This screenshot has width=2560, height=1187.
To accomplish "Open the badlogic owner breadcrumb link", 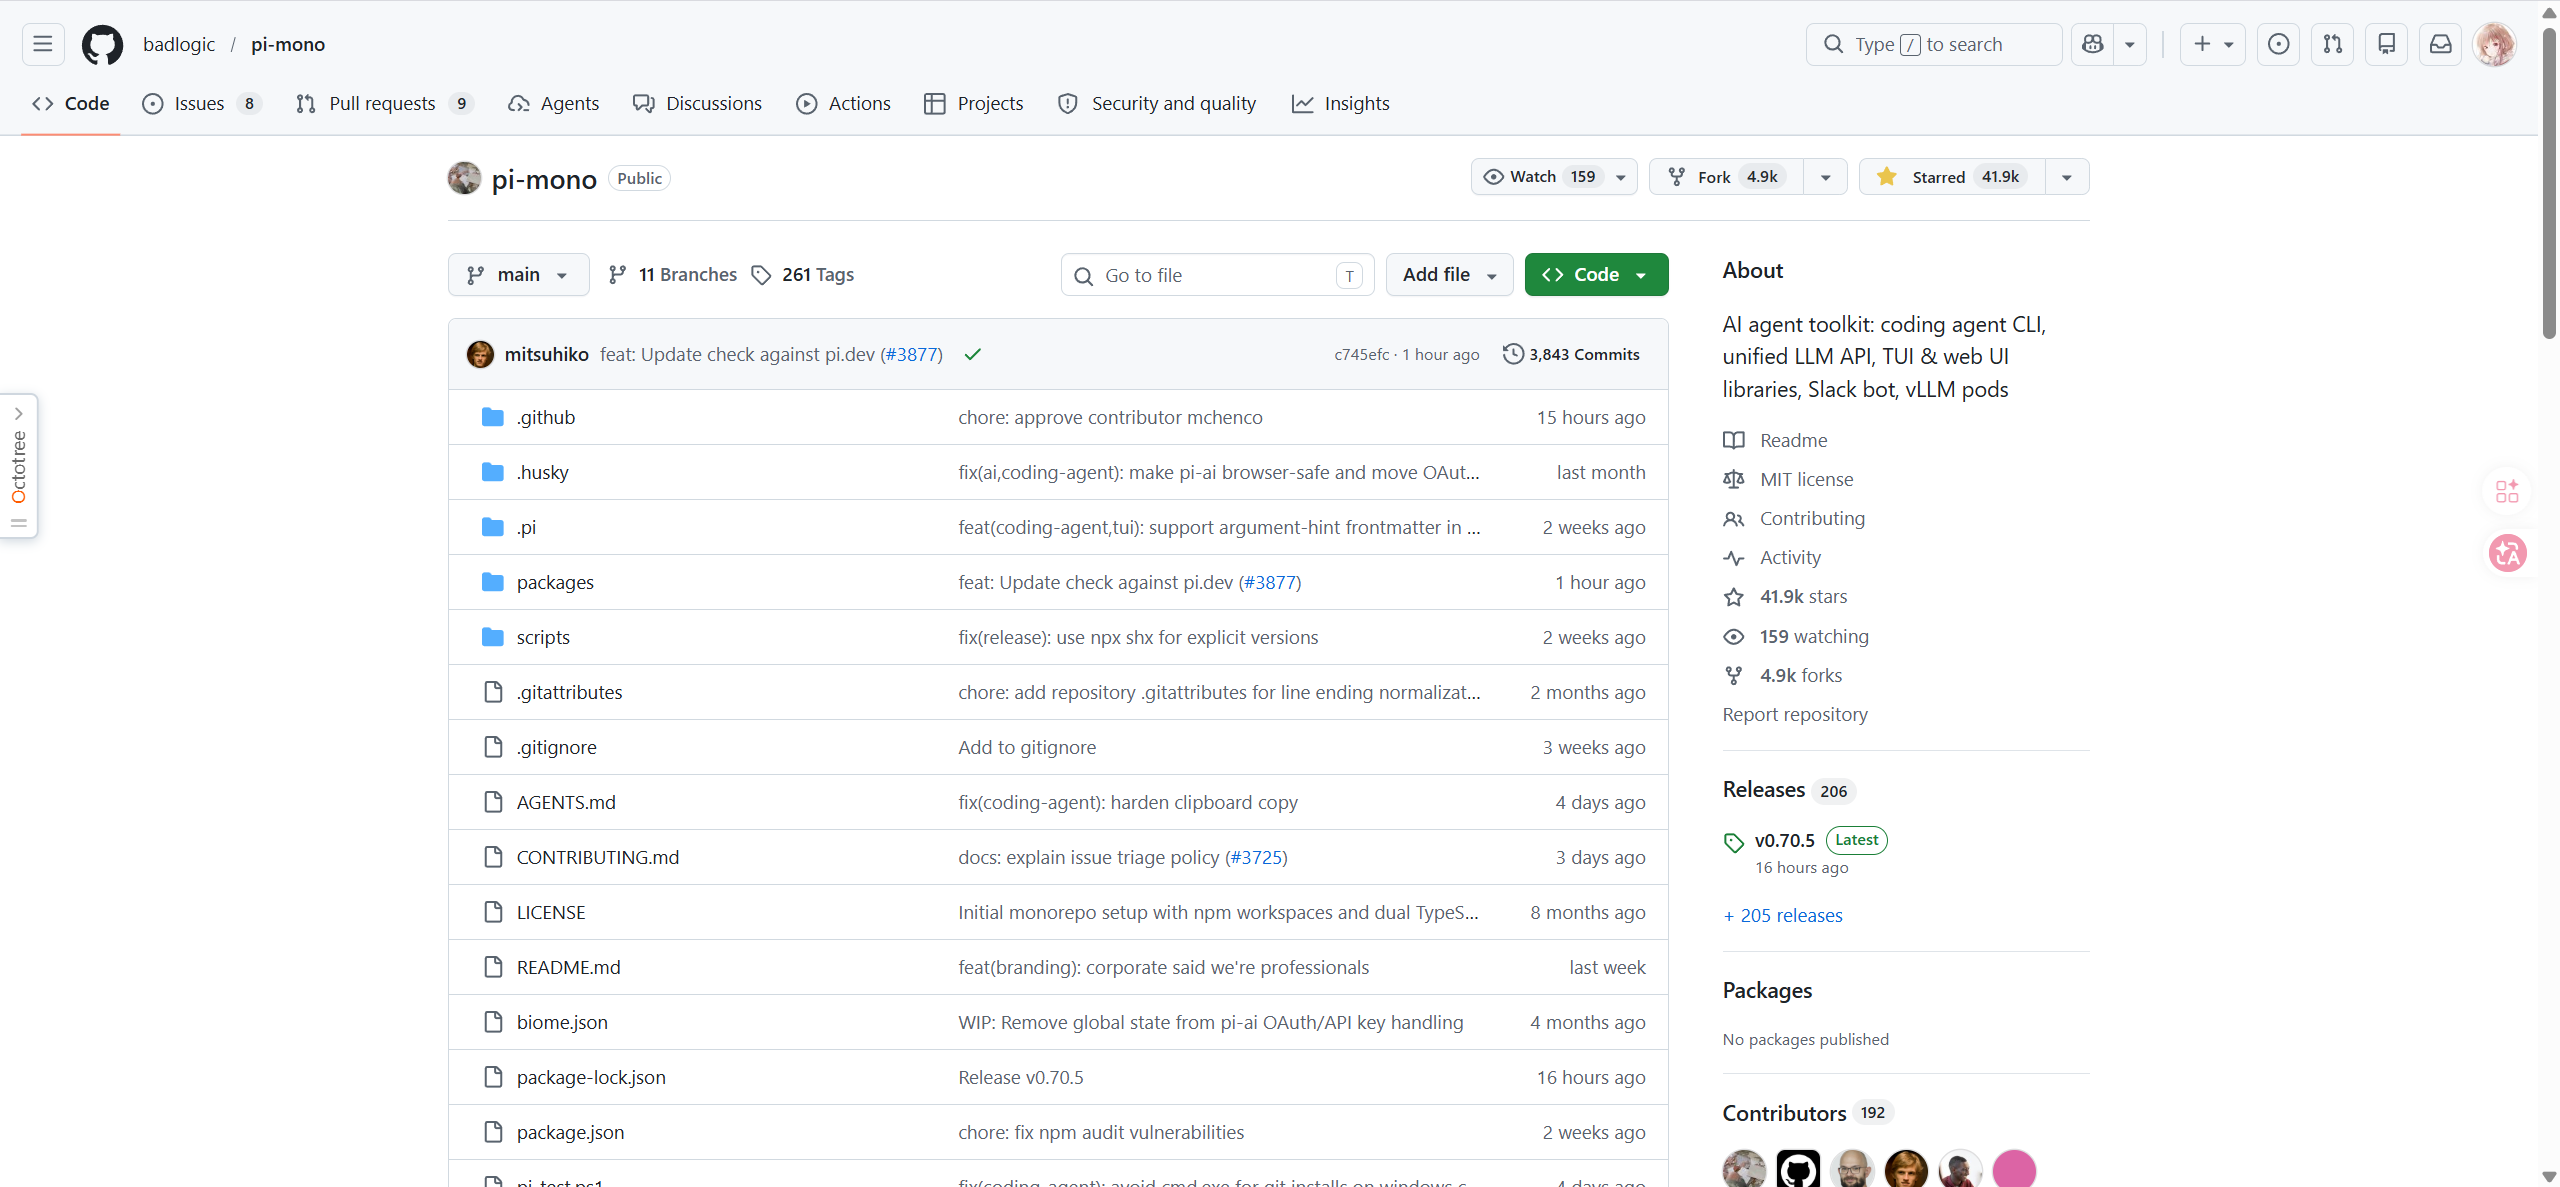I will (x=179, y=44).
